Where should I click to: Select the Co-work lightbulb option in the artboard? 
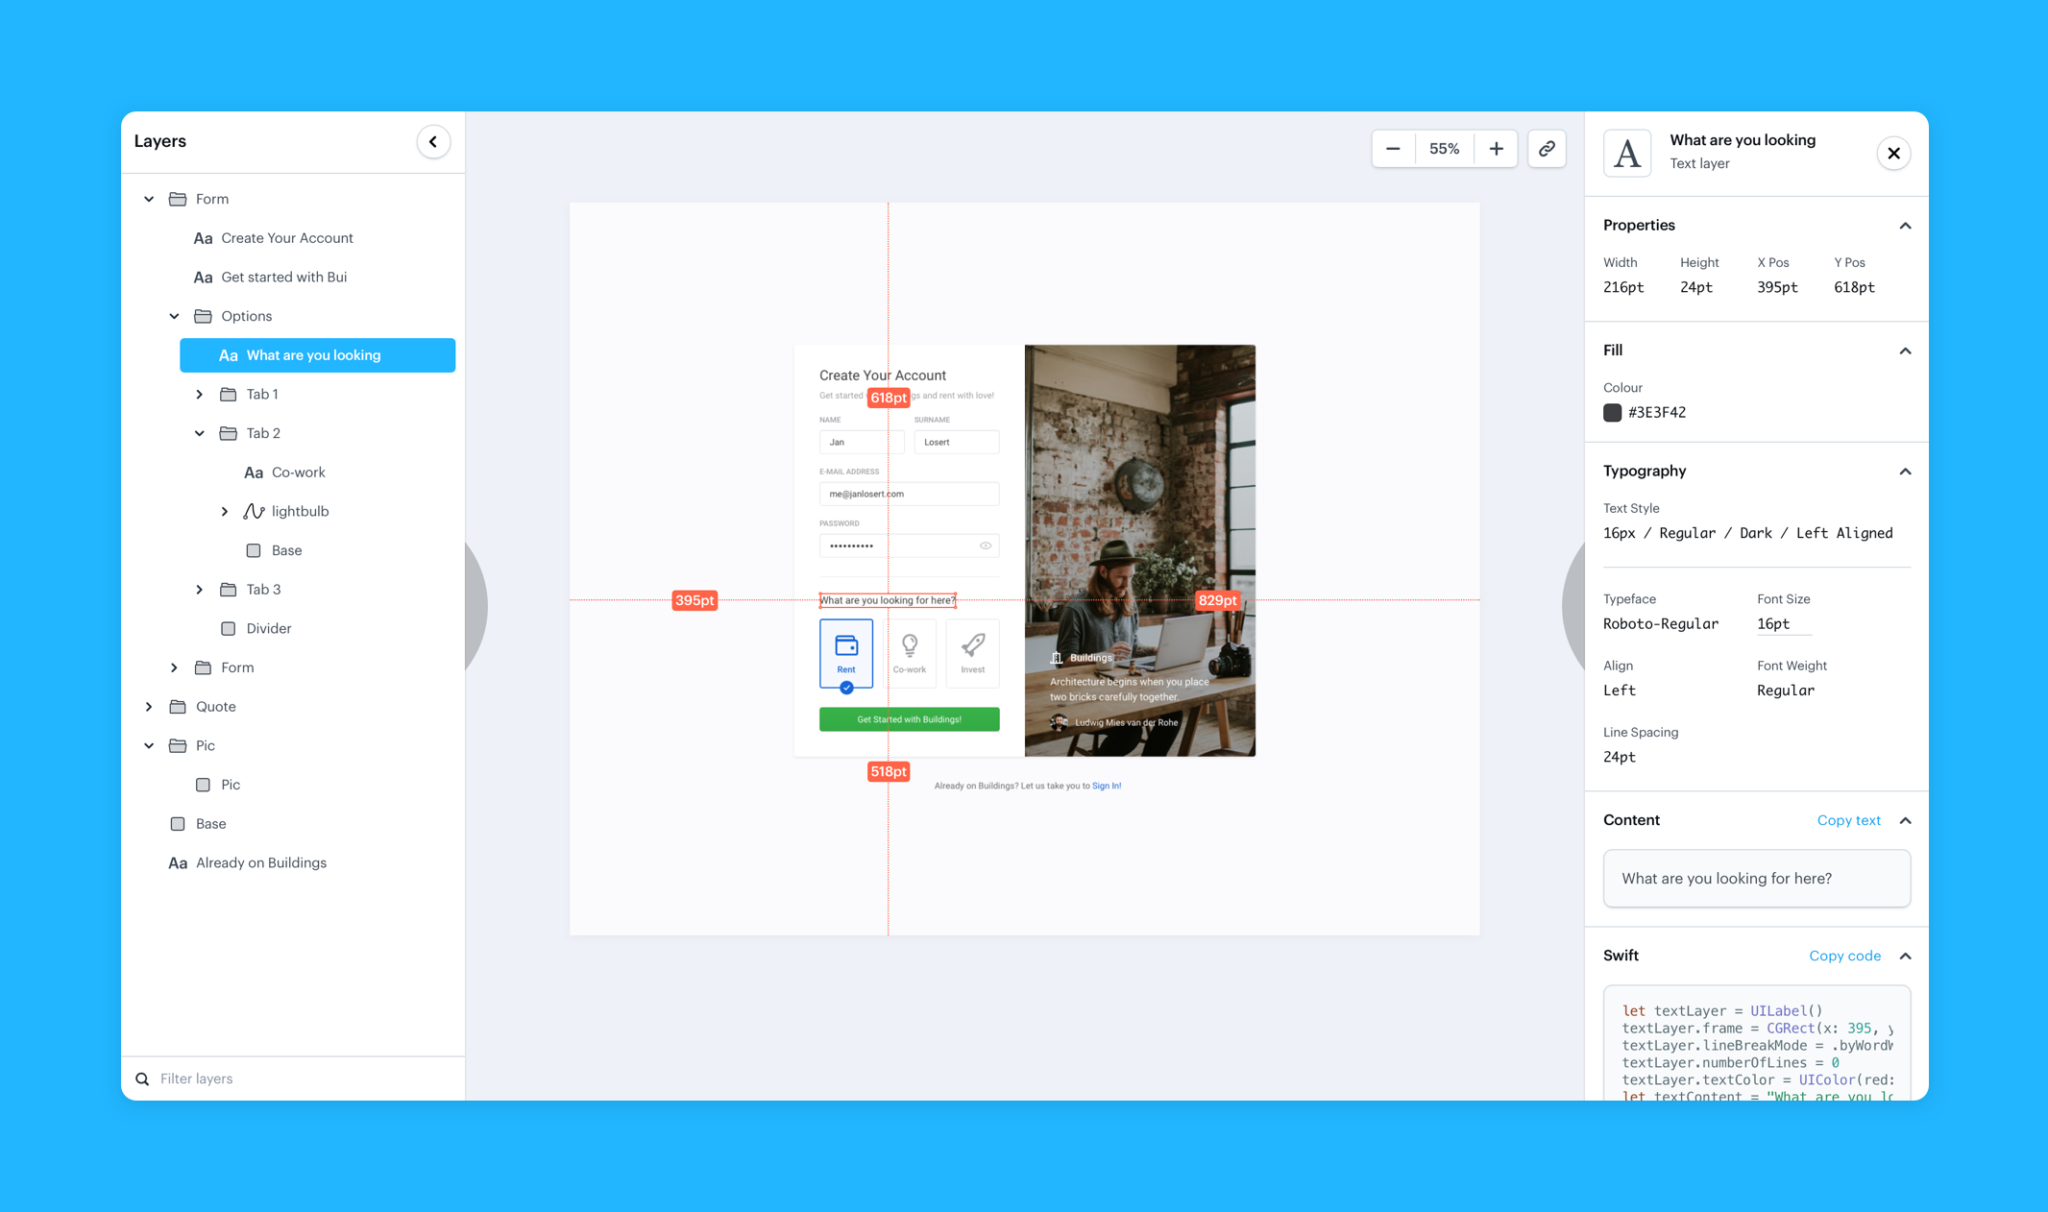click(x=909, y=654)
